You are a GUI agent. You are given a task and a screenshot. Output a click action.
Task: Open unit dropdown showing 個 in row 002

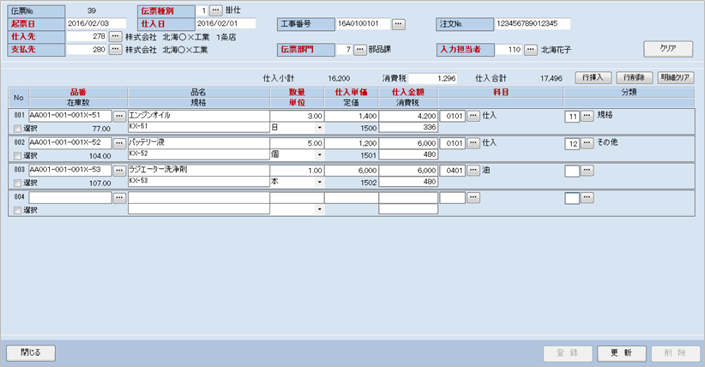(319, 155)
